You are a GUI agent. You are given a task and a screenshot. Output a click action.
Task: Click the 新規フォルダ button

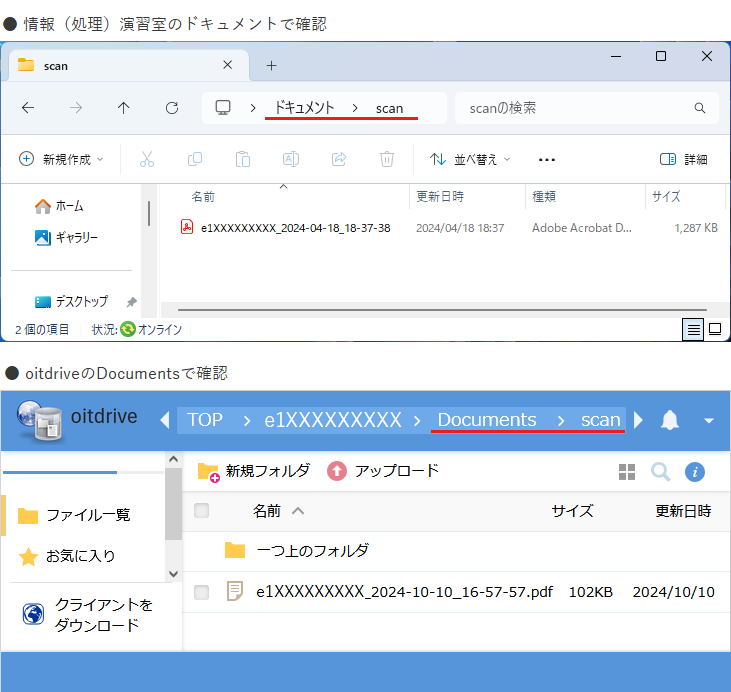click(x=254, y=471)
